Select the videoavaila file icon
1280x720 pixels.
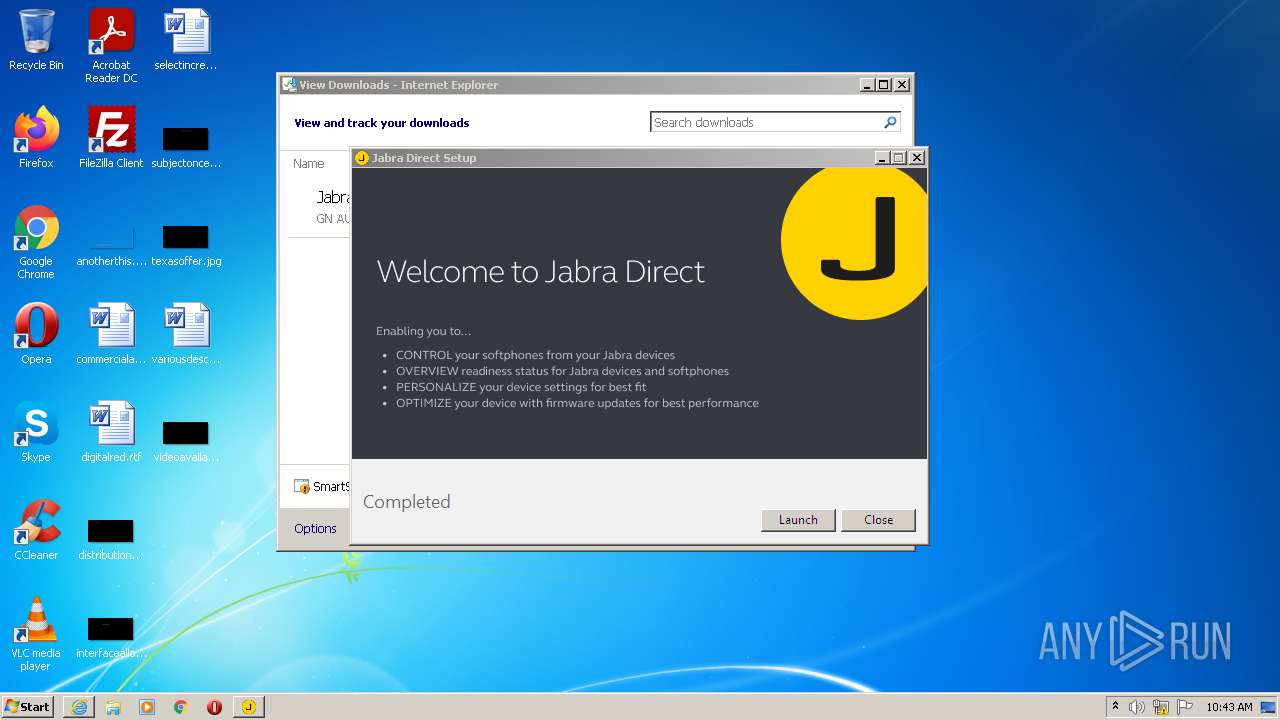coord(186,441)
